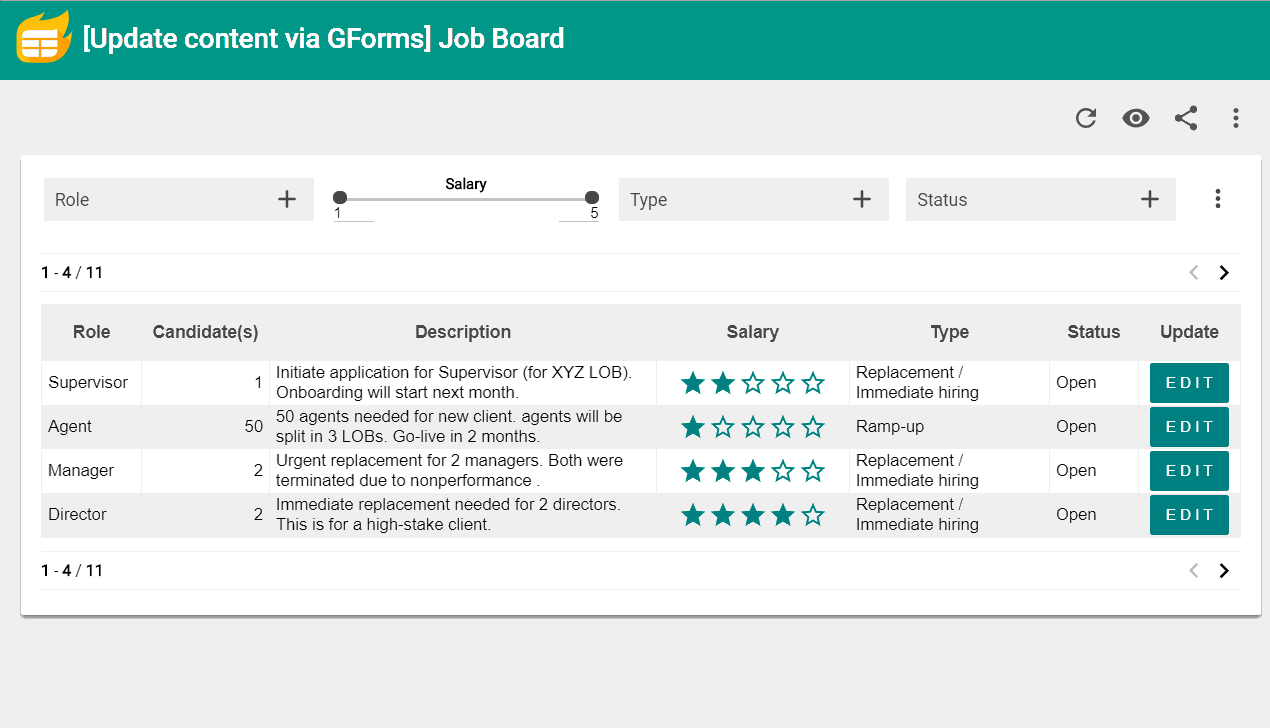Click the Candidate(s) column header
The image size is (1270, 728).
tap(205, 332)
